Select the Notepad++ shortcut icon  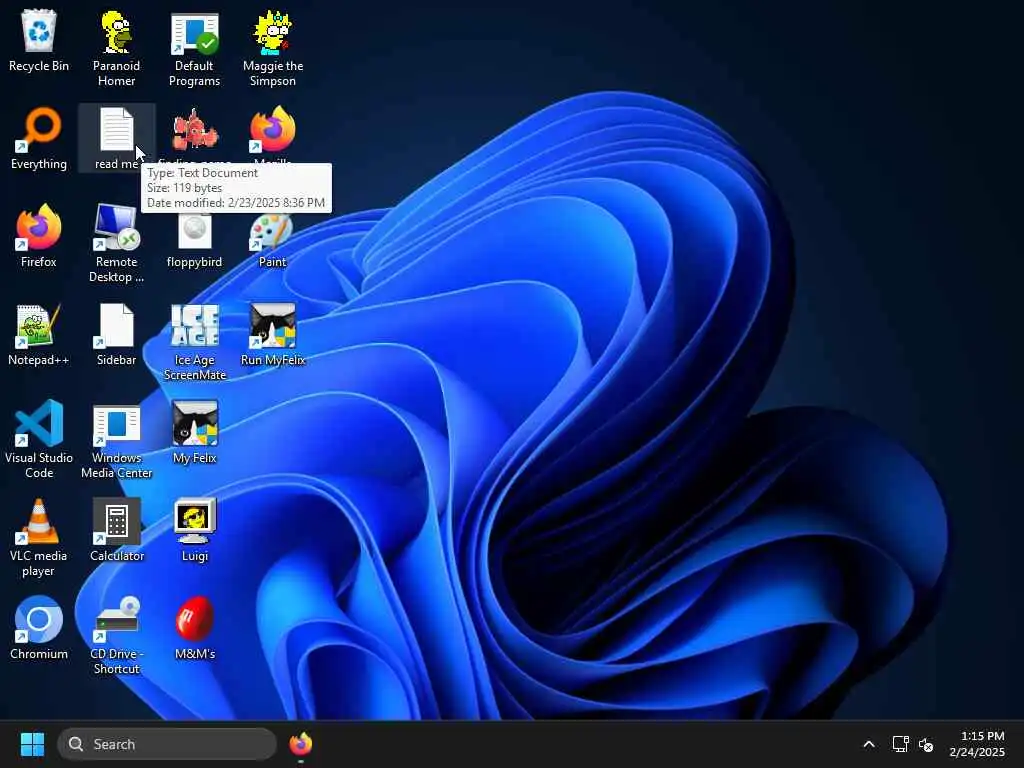pos(39,335)
